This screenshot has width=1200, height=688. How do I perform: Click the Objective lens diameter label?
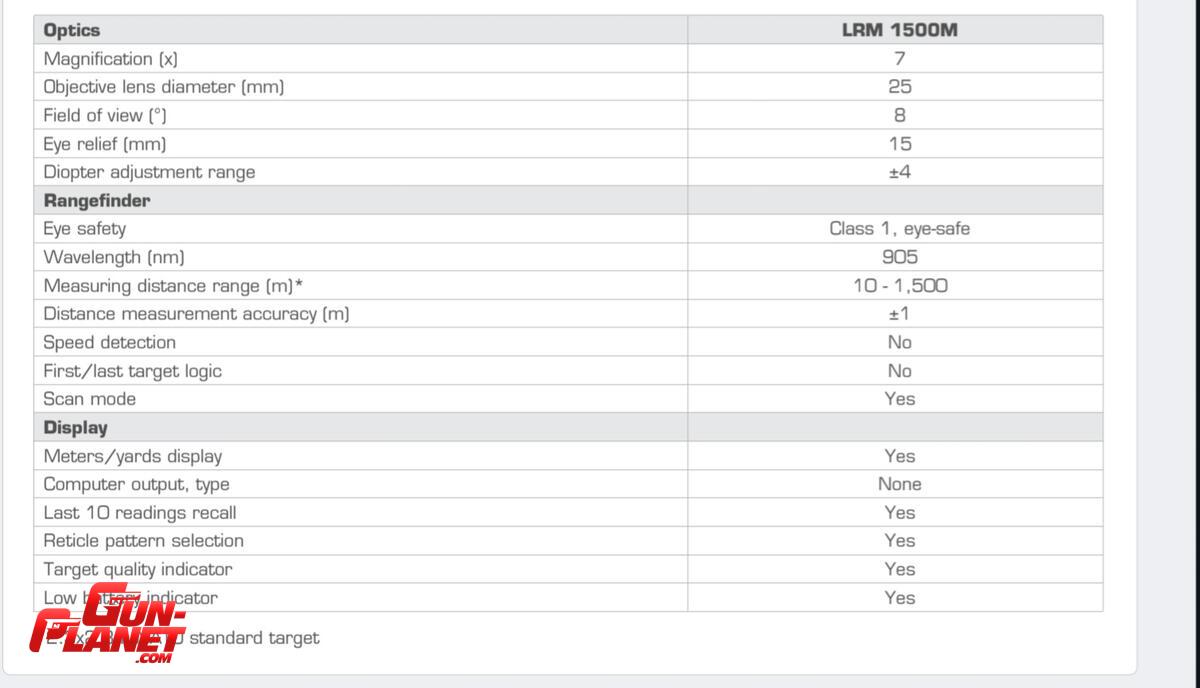point(164,87)
